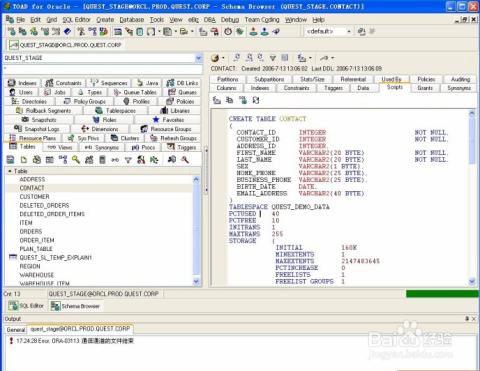Click the DDL database icon in Scripts tab toolbar
480x371 pixels.
(x=243, y=100)
